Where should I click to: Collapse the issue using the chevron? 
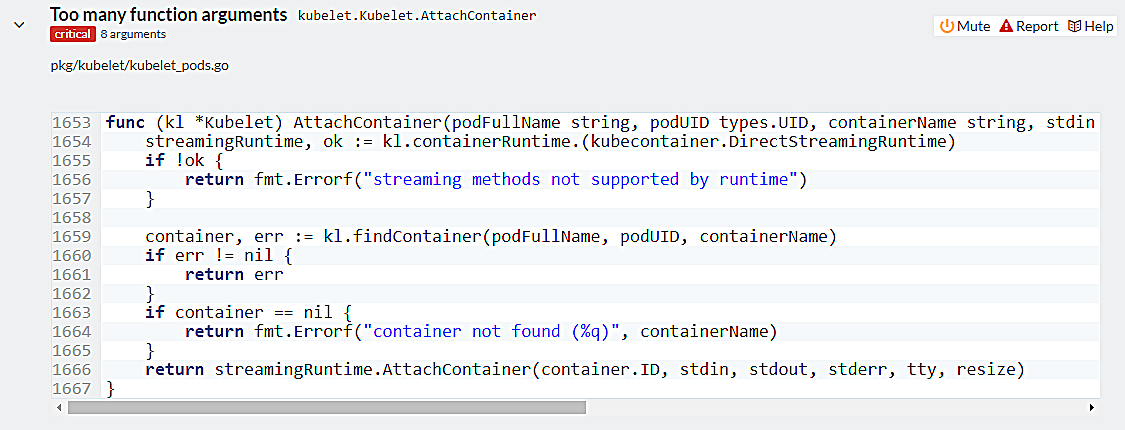[x=20, y=25]
